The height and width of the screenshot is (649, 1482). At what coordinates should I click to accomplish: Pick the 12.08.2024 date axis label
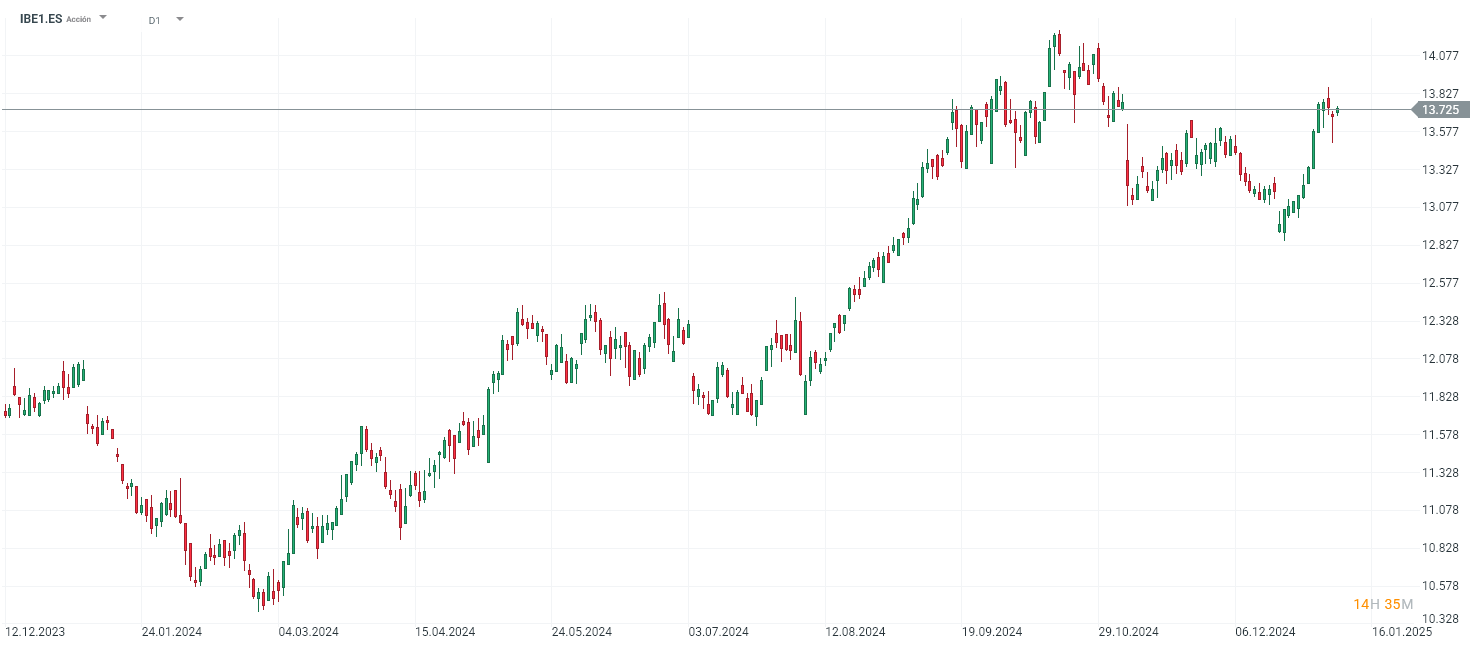(x=855, y=632)
